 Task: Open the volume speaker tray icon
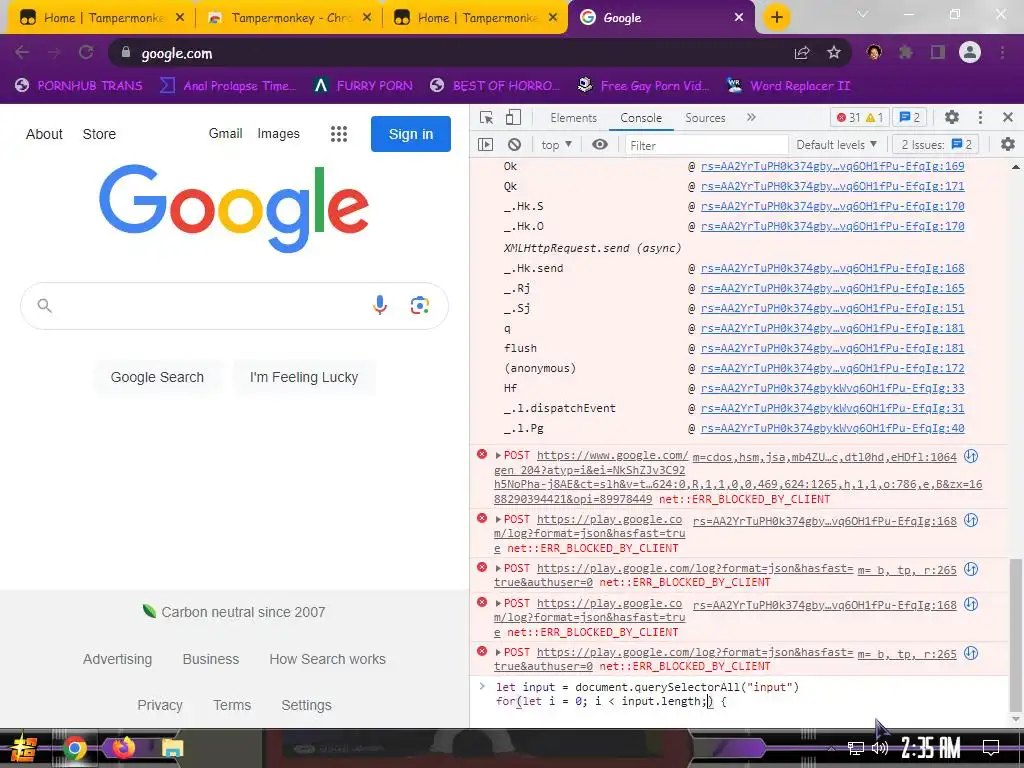point(880,748)
